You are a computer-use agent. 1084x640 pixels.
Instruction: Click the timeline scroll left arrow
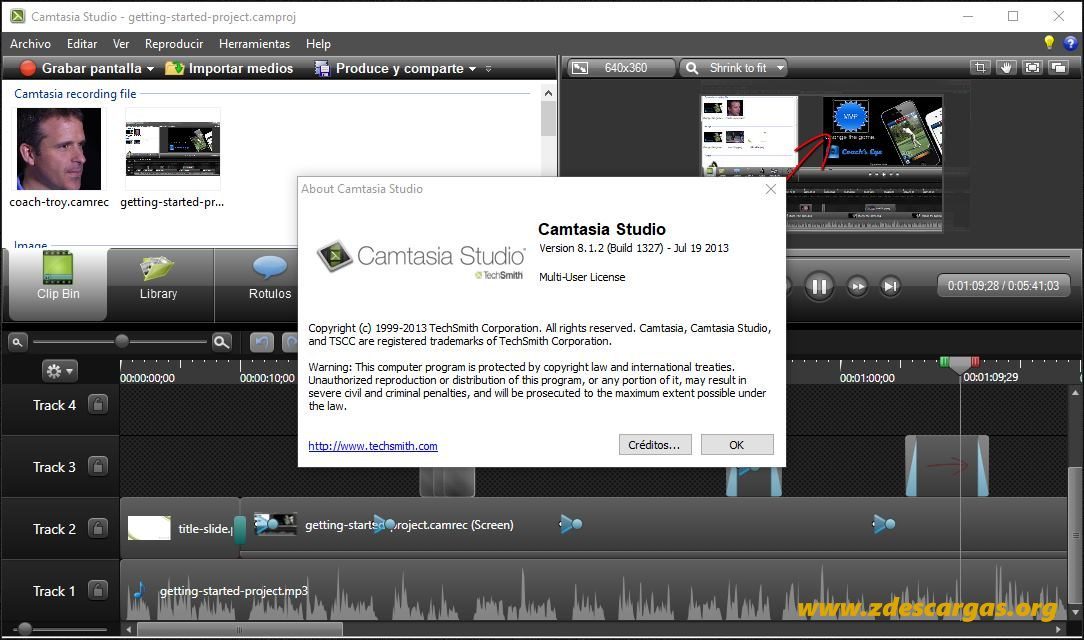click(x=129, y=630)
